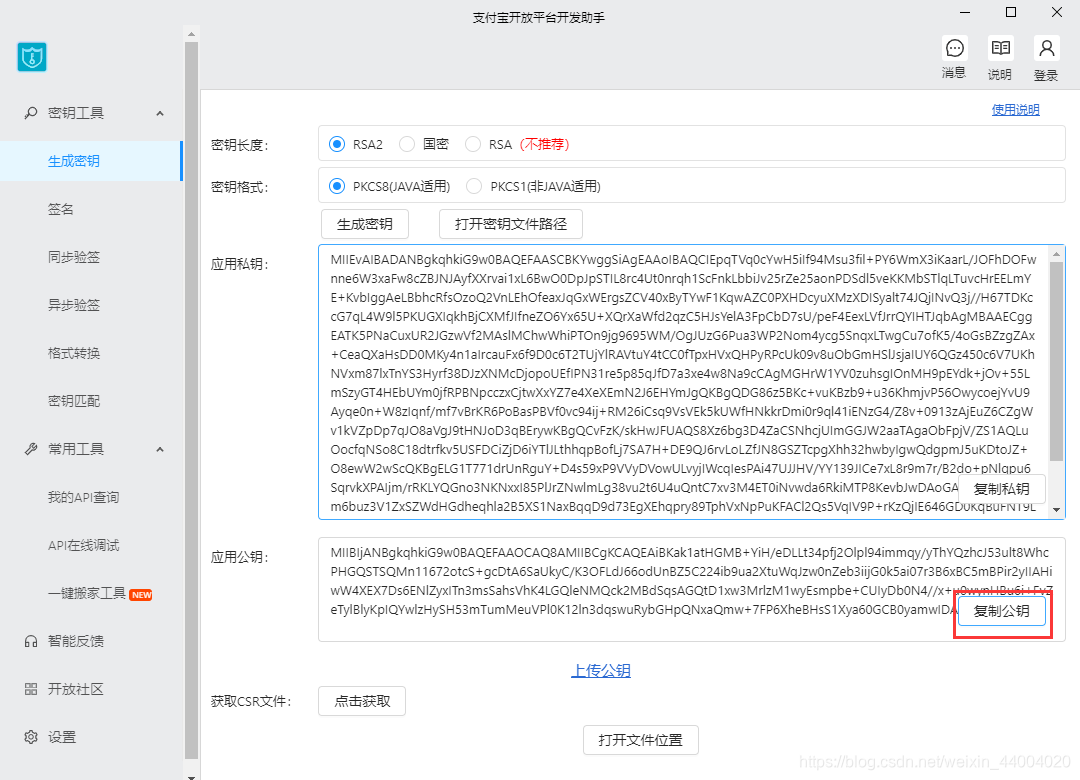This screenshot has width=1080, height=780.
Task: Open 设置 in the sidebar
Action: [91, 737]
